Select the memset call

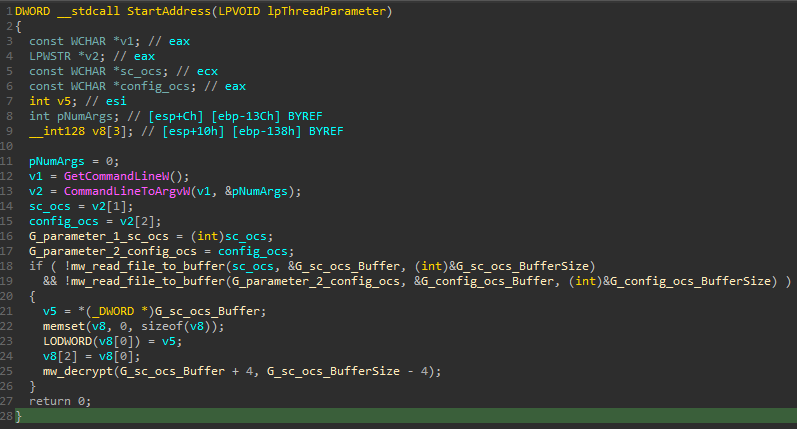[x=64, y=326]
